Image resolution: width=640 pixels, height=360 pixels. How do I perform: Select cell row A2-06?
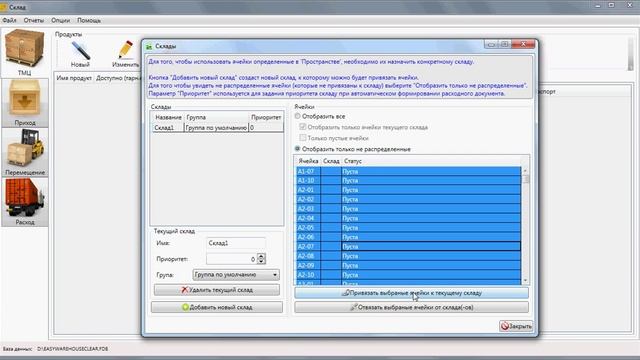coord(408,237)
